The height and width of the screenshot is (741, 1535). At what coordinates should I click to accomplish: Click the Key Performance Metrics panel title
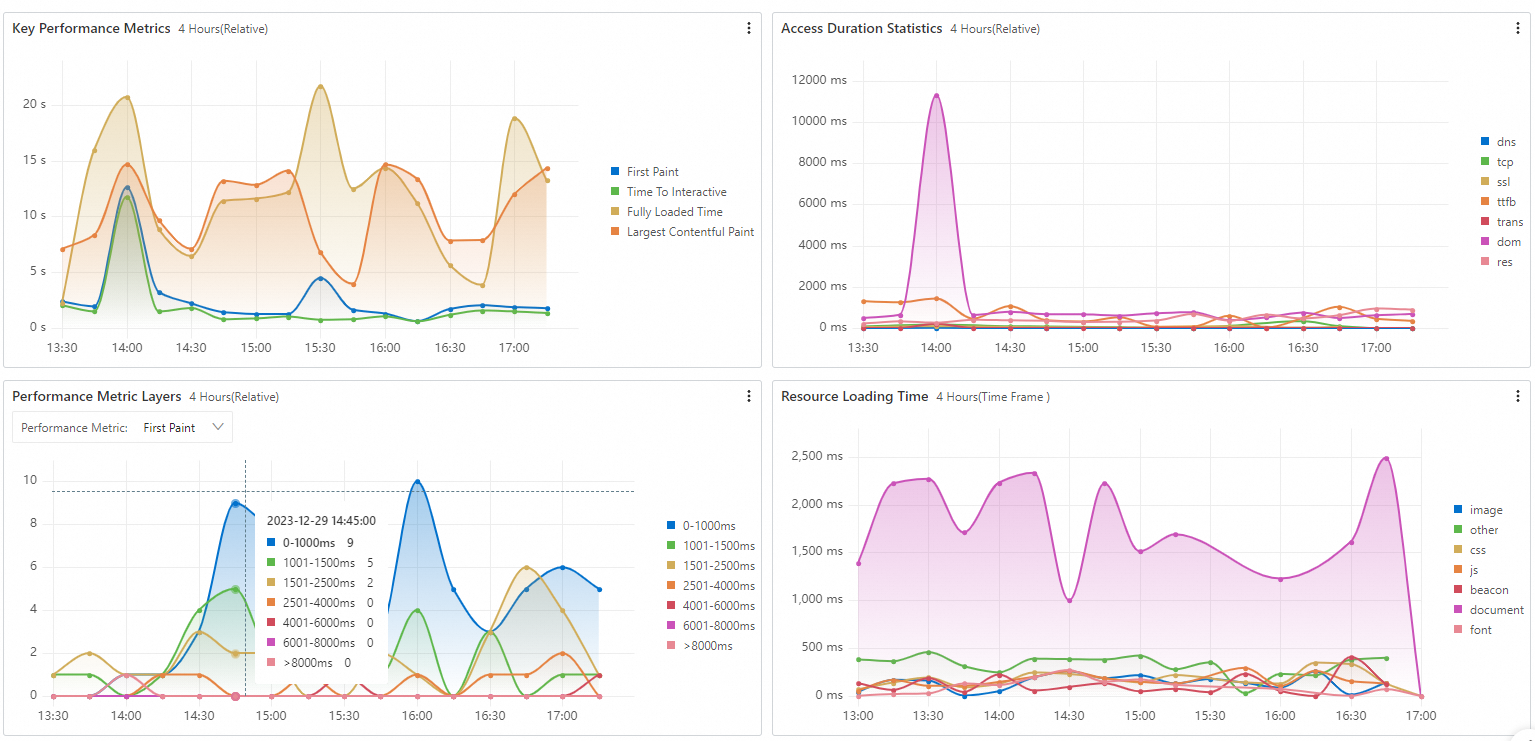(x=91, y=28)
